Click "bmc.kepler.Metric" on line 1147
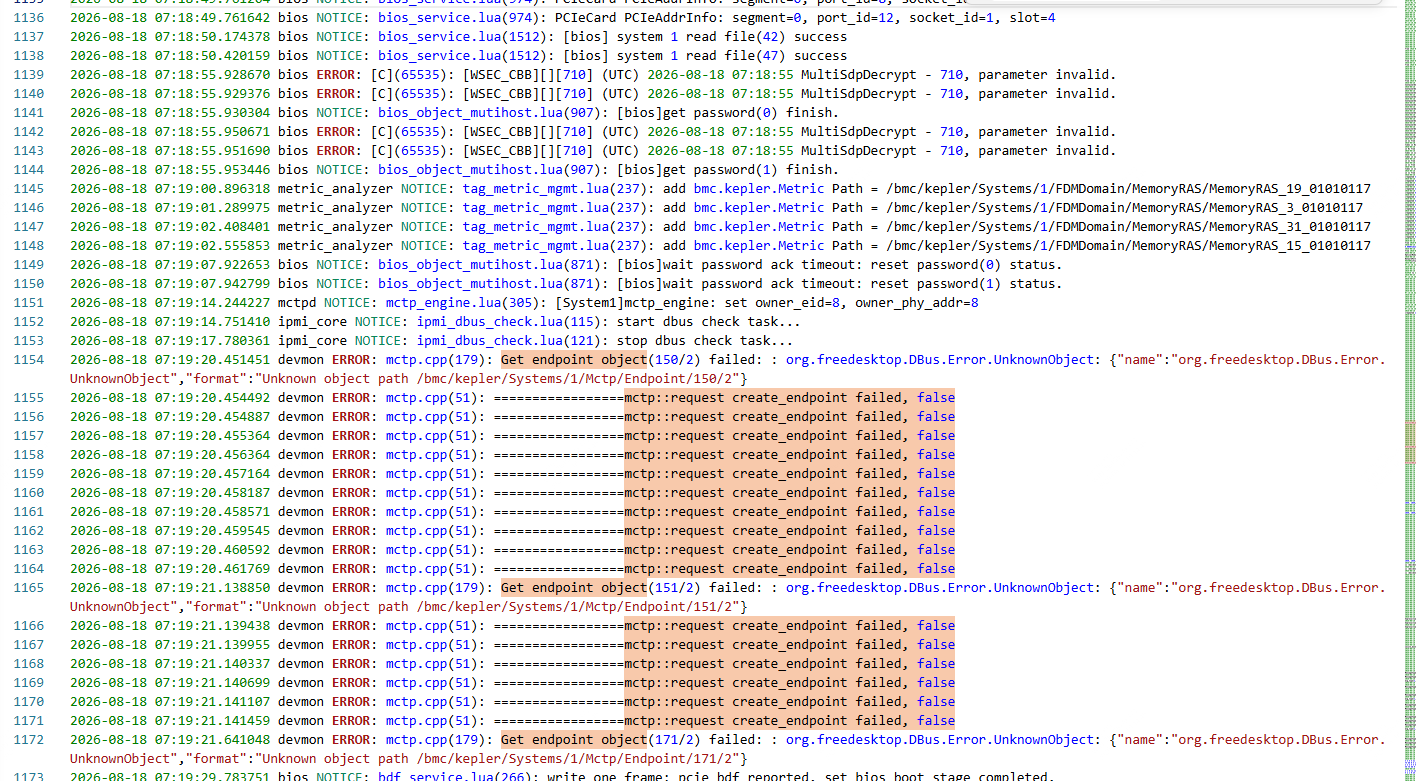This screenshot has width=1416, height=781. (759, 227)
